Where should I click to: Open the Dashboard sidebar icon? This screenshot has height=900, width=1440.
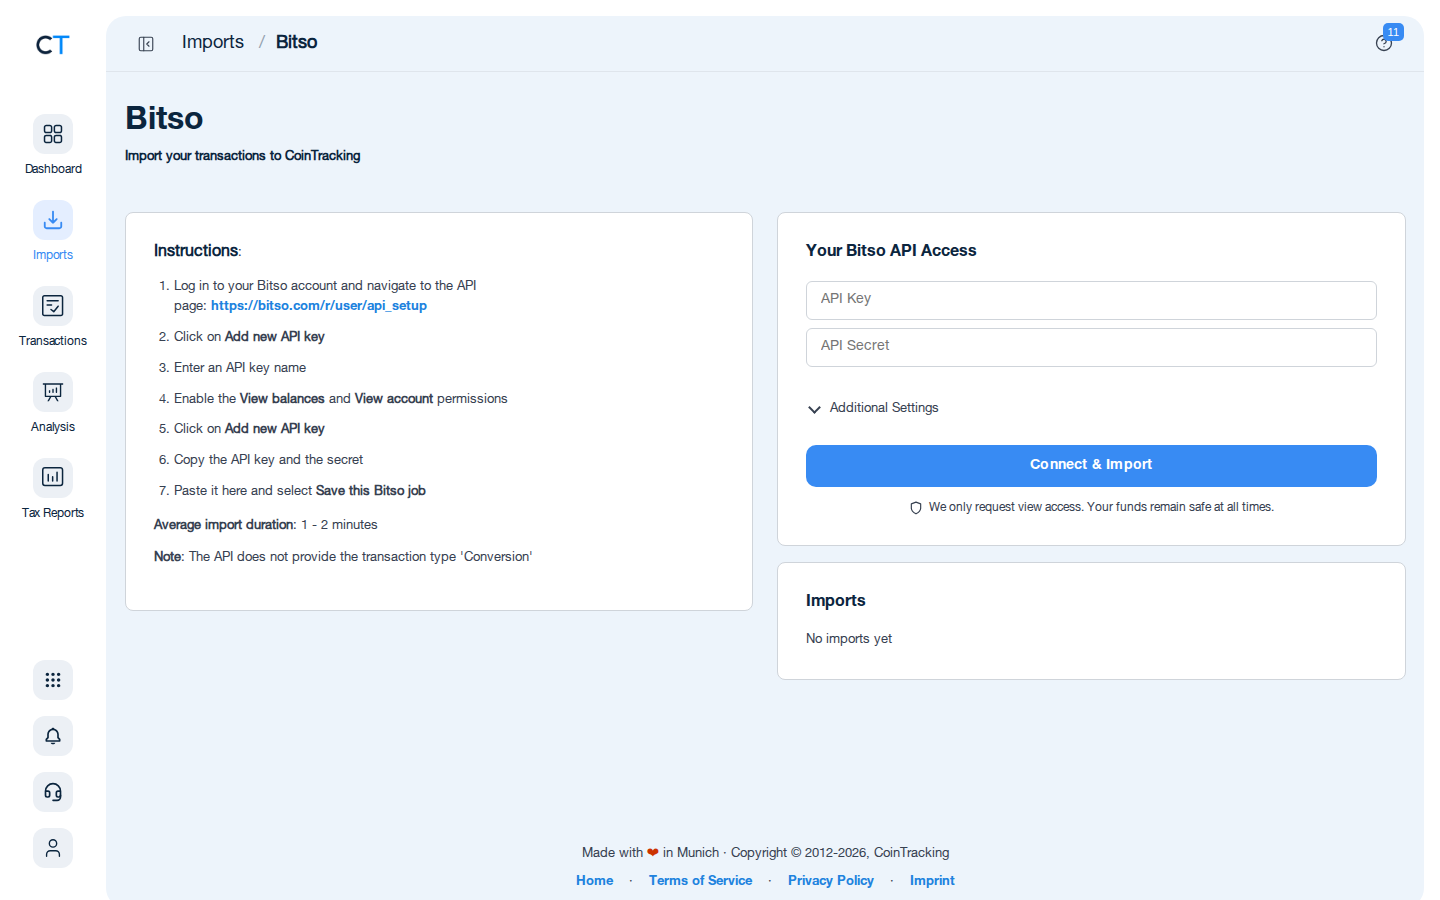(x=53, y=134)
